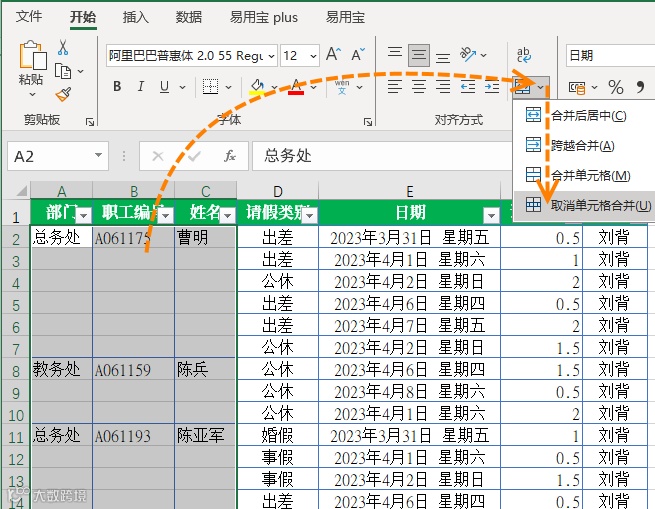Screen dimensions: 655x509
Task: Align text left
Action: point(395,87)
